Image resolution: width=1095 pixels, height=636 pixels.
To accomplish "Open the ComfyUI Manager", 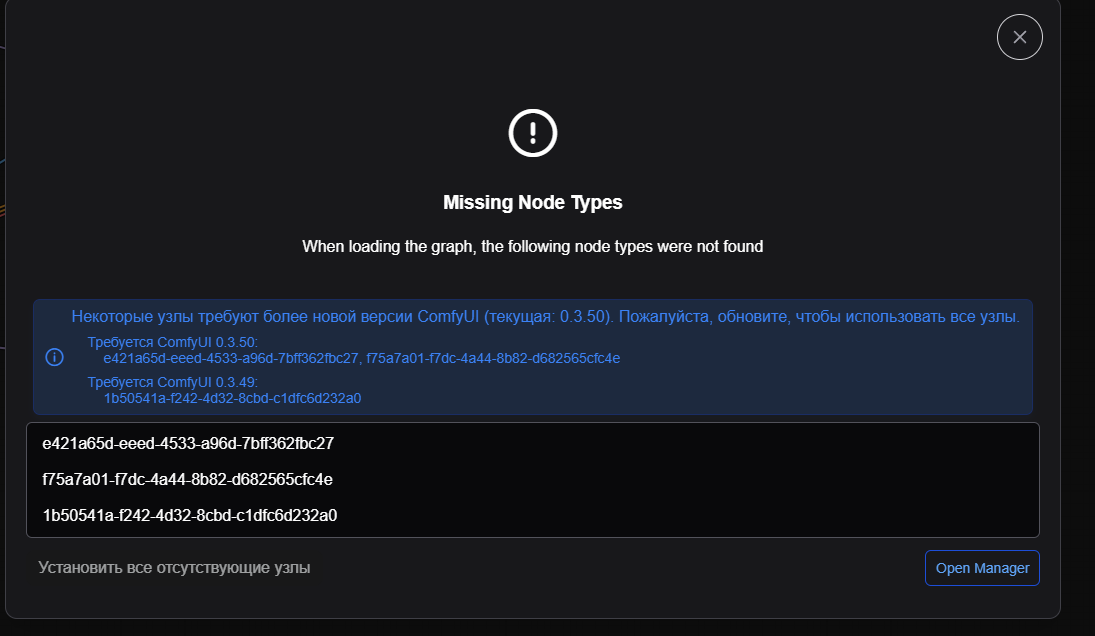I will tap(982, 568).
